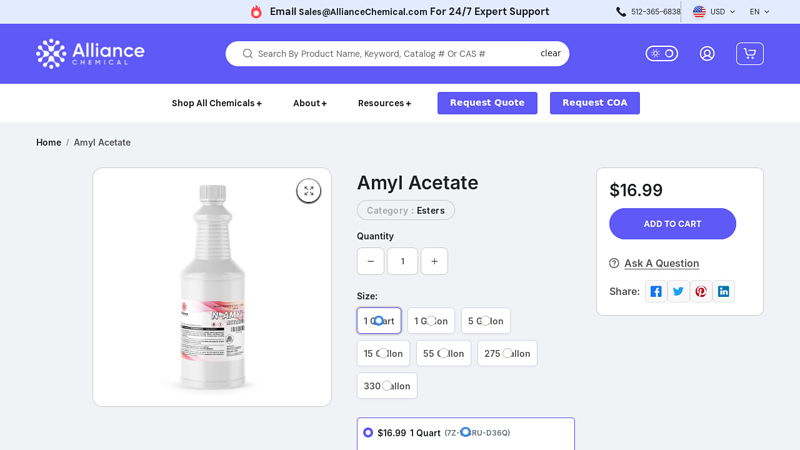Image resolution: width=800 pixels, height=450 pixels.
Task: Toggle light/dark mode switch
Action: (x=662, y=54)
